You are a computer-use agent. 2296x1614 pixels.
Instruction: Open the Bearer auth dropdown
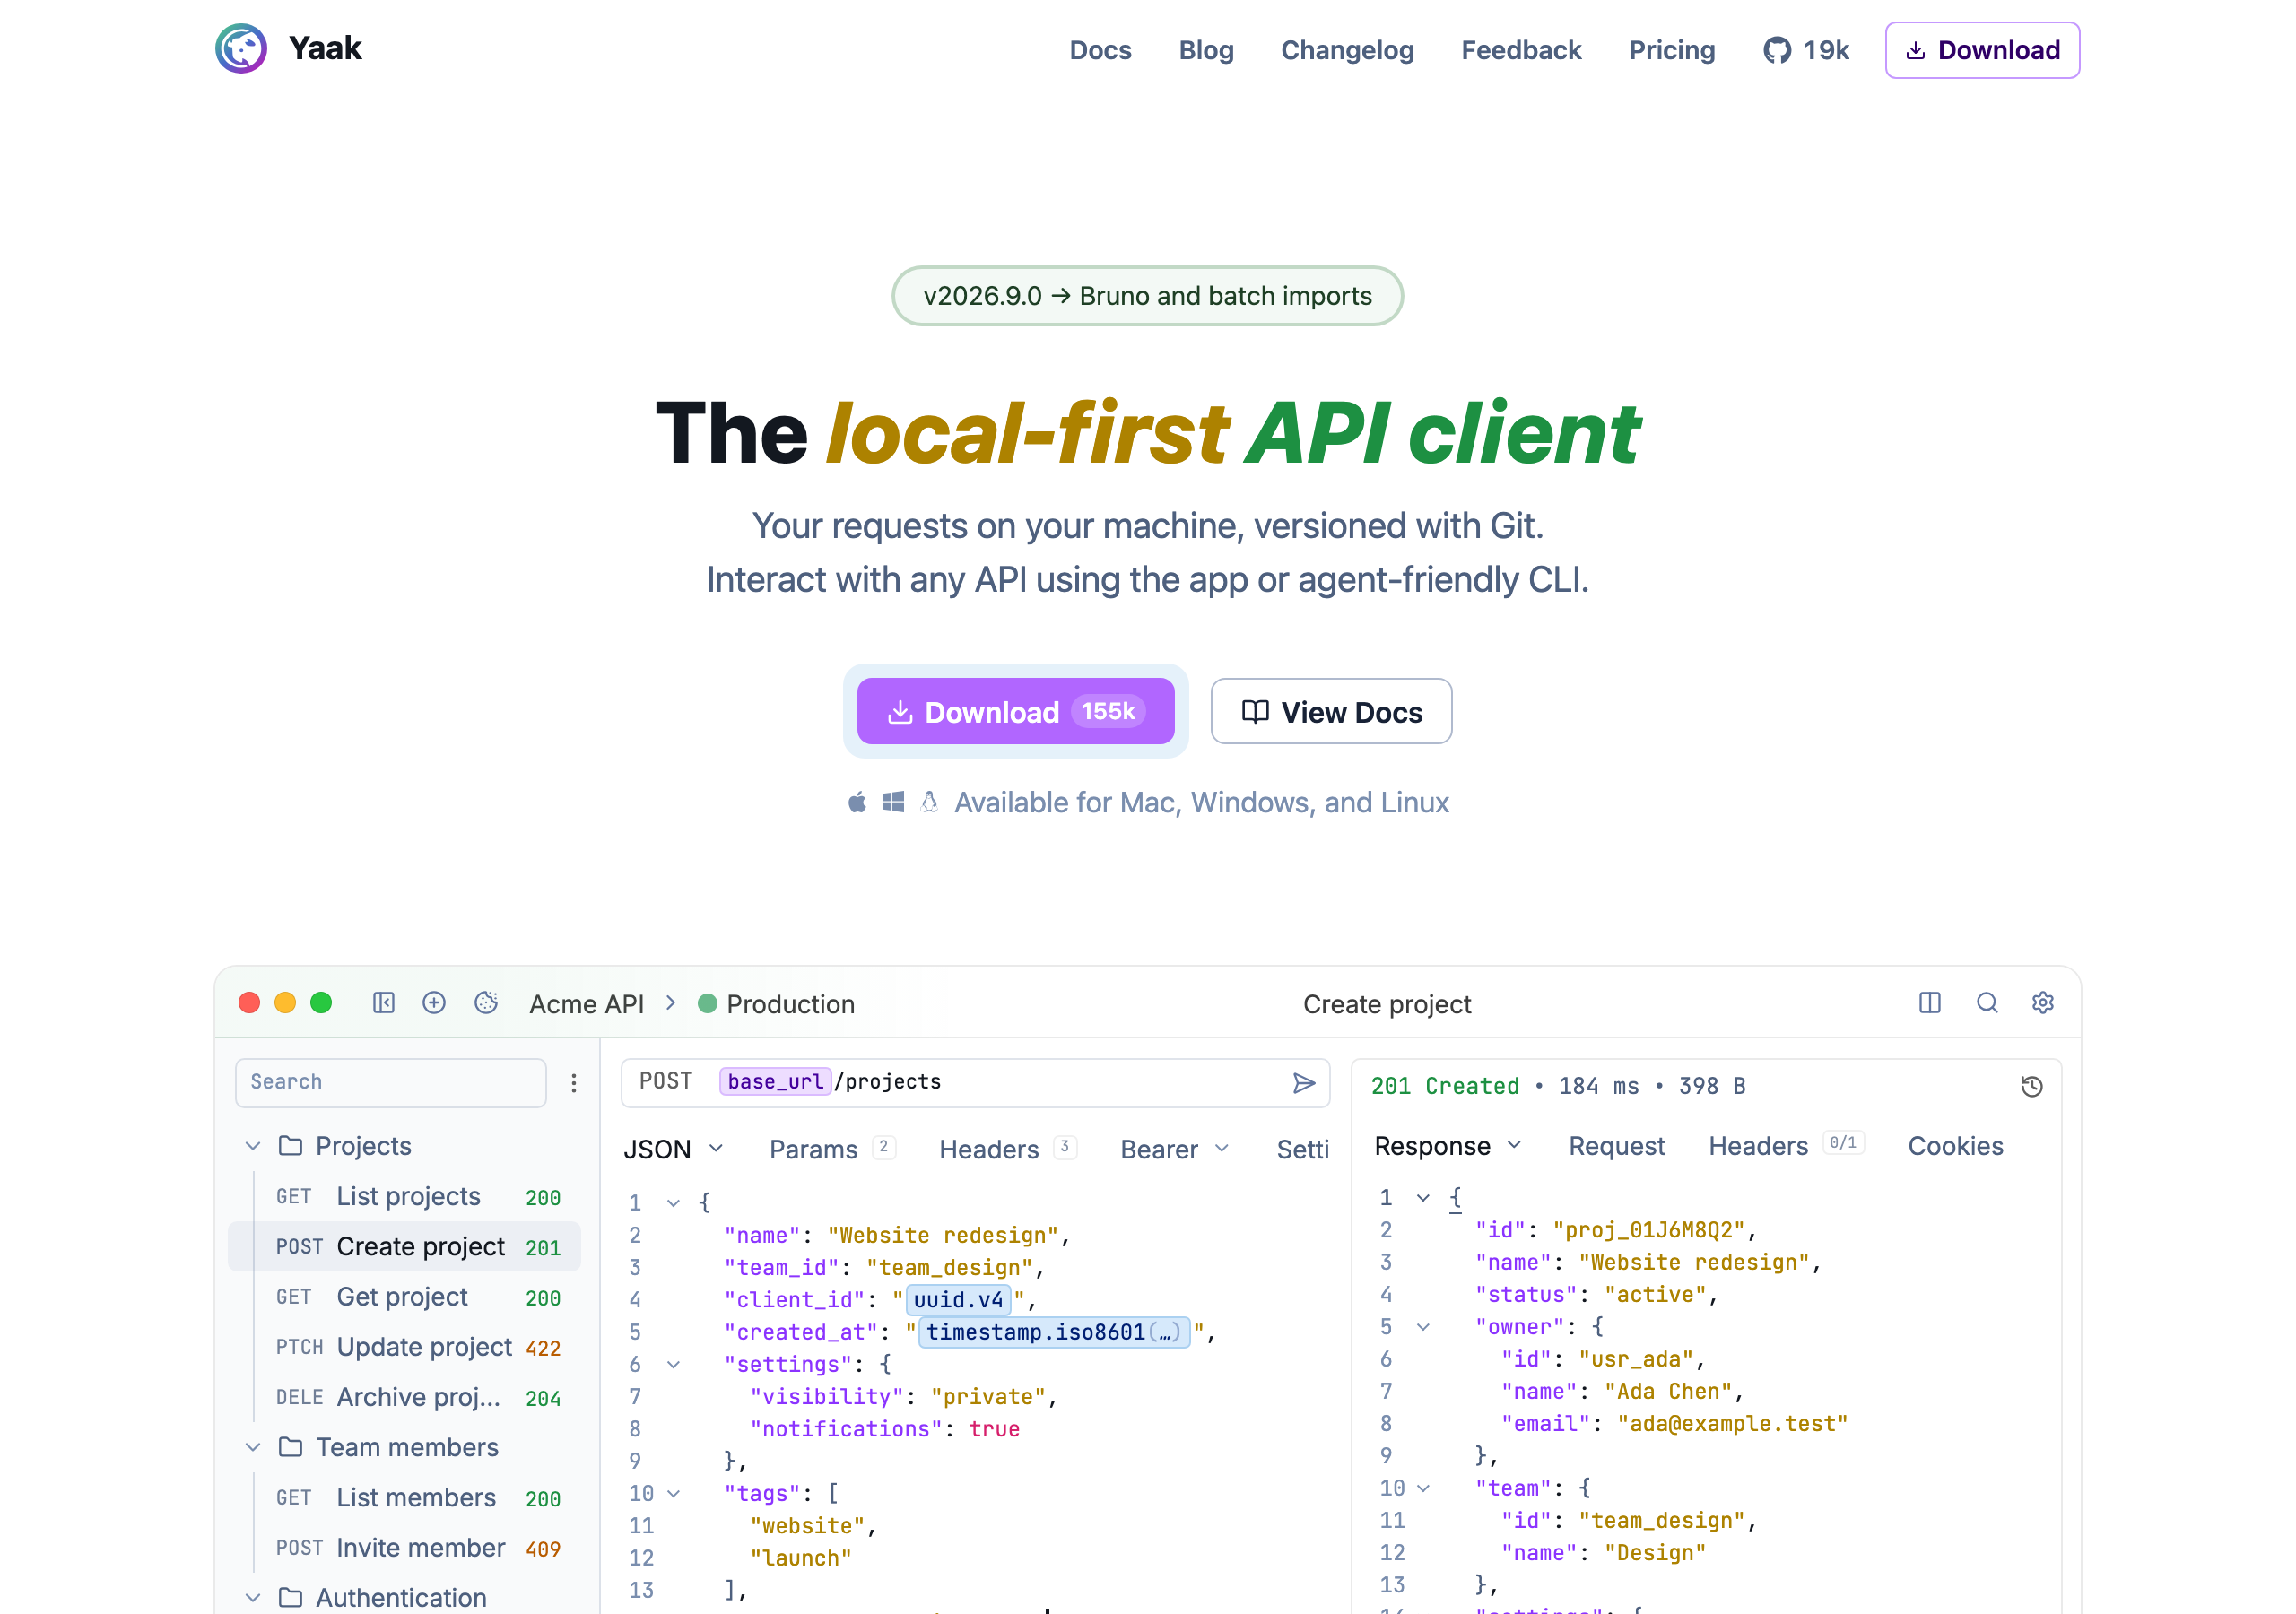[1175, 1149]
